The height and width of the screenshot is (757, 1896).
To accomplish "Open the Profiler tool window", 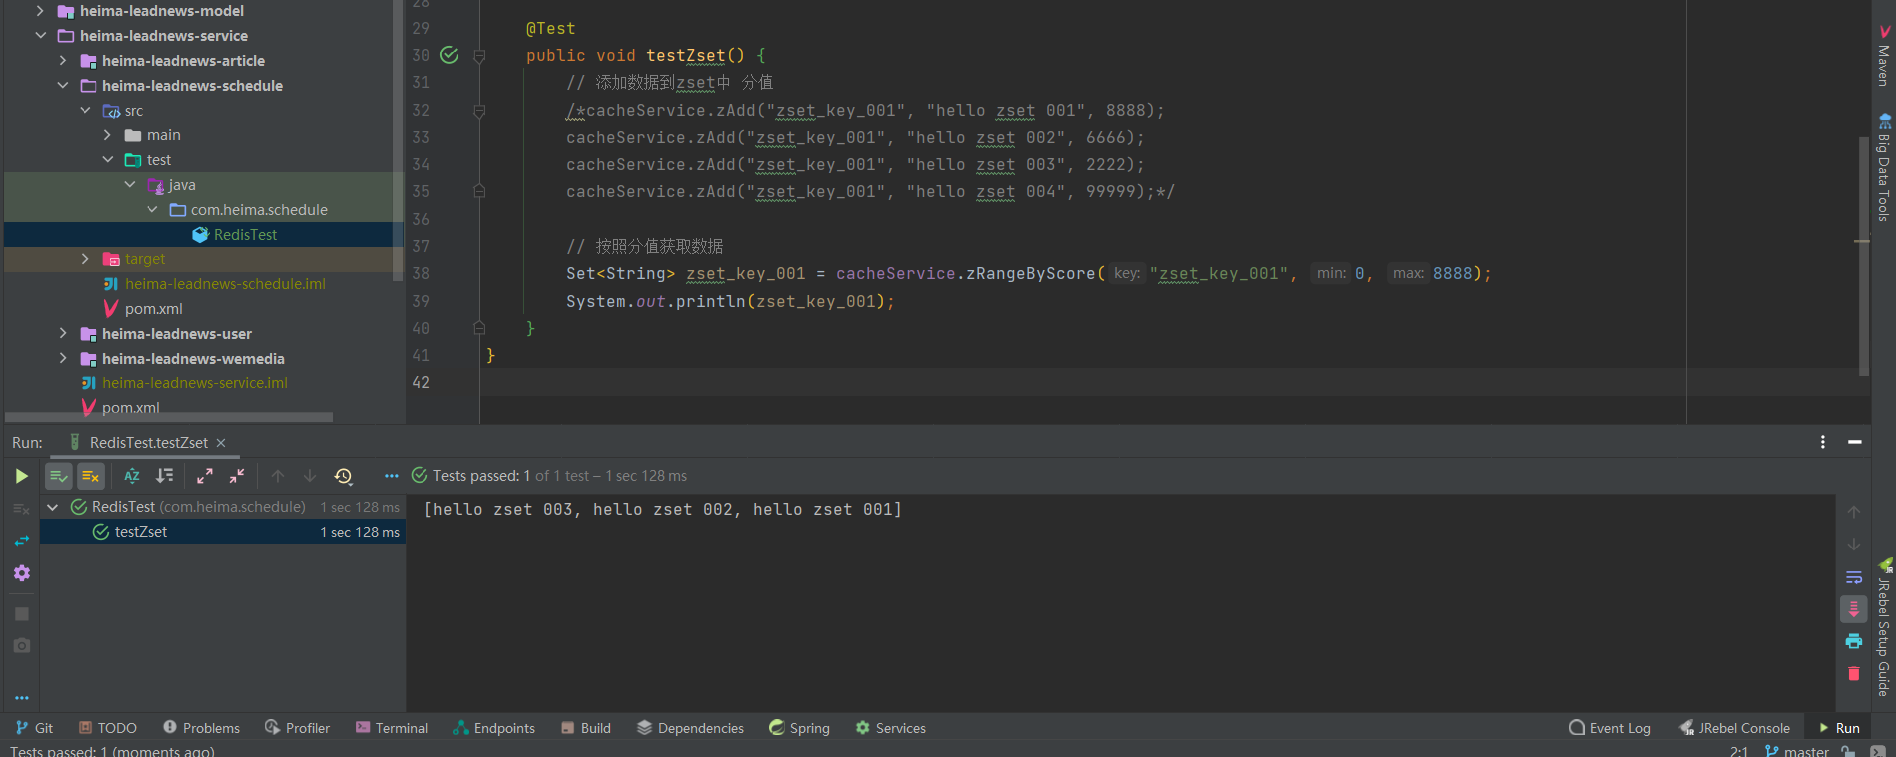I will [x=297, y=728].
